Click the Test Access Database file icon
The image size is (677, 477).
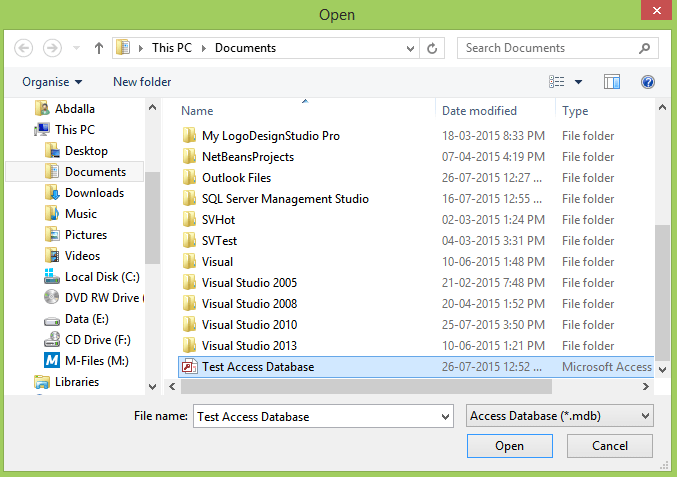189,366
